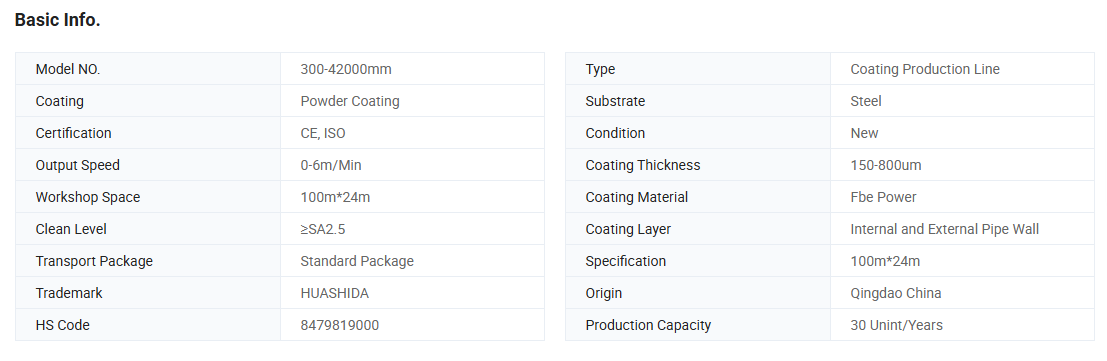Click the 'Coating Layer' label
Viewport: 1107px width, 361px height.
tap(628, 229)
